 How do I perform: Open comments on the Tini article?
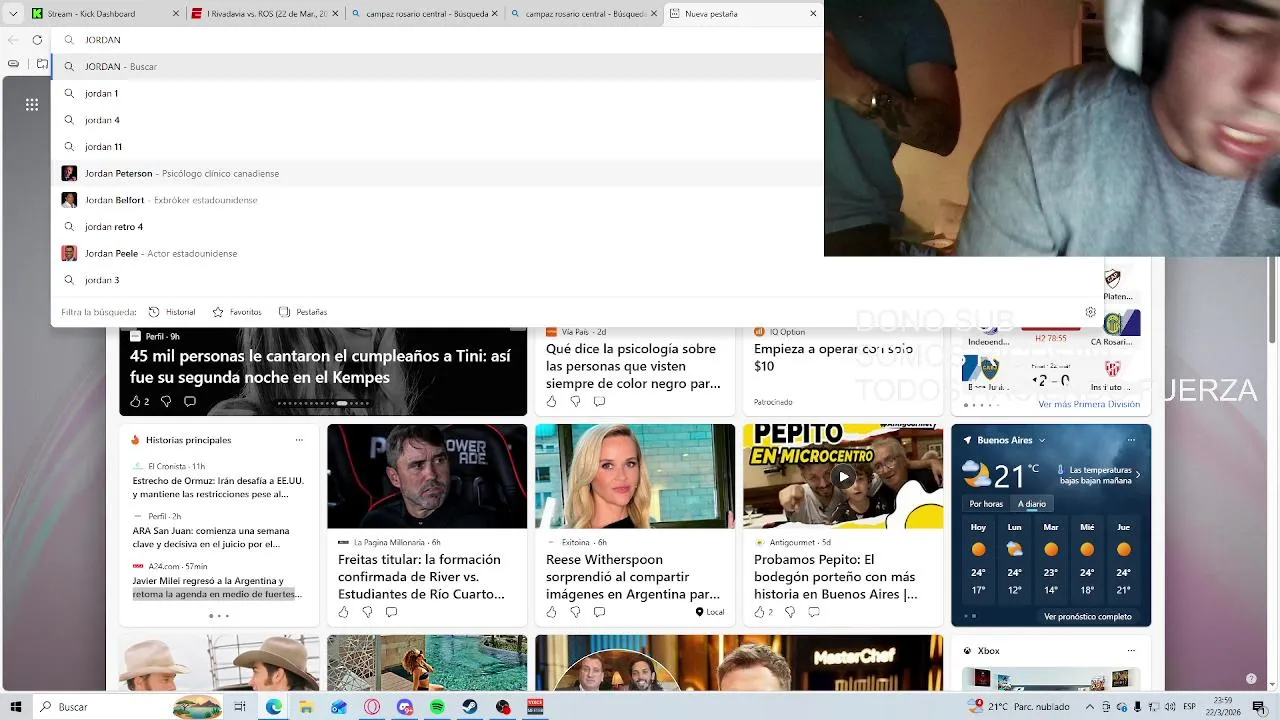click(x=190, y=401)
